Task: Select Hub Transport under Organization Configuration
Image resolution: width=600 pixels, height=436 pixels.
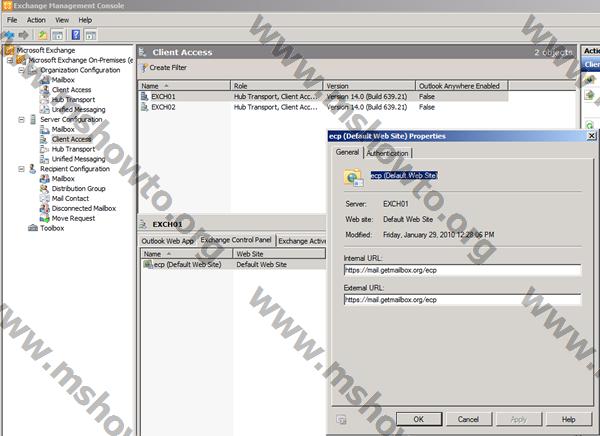Action: tap(73, 100)
